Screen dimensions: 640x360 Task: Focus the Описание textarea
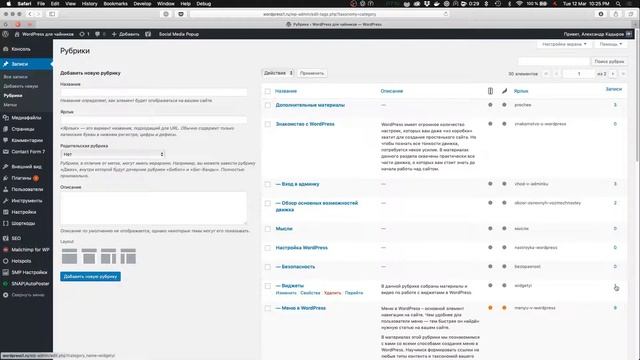click(x=153, y=208)
